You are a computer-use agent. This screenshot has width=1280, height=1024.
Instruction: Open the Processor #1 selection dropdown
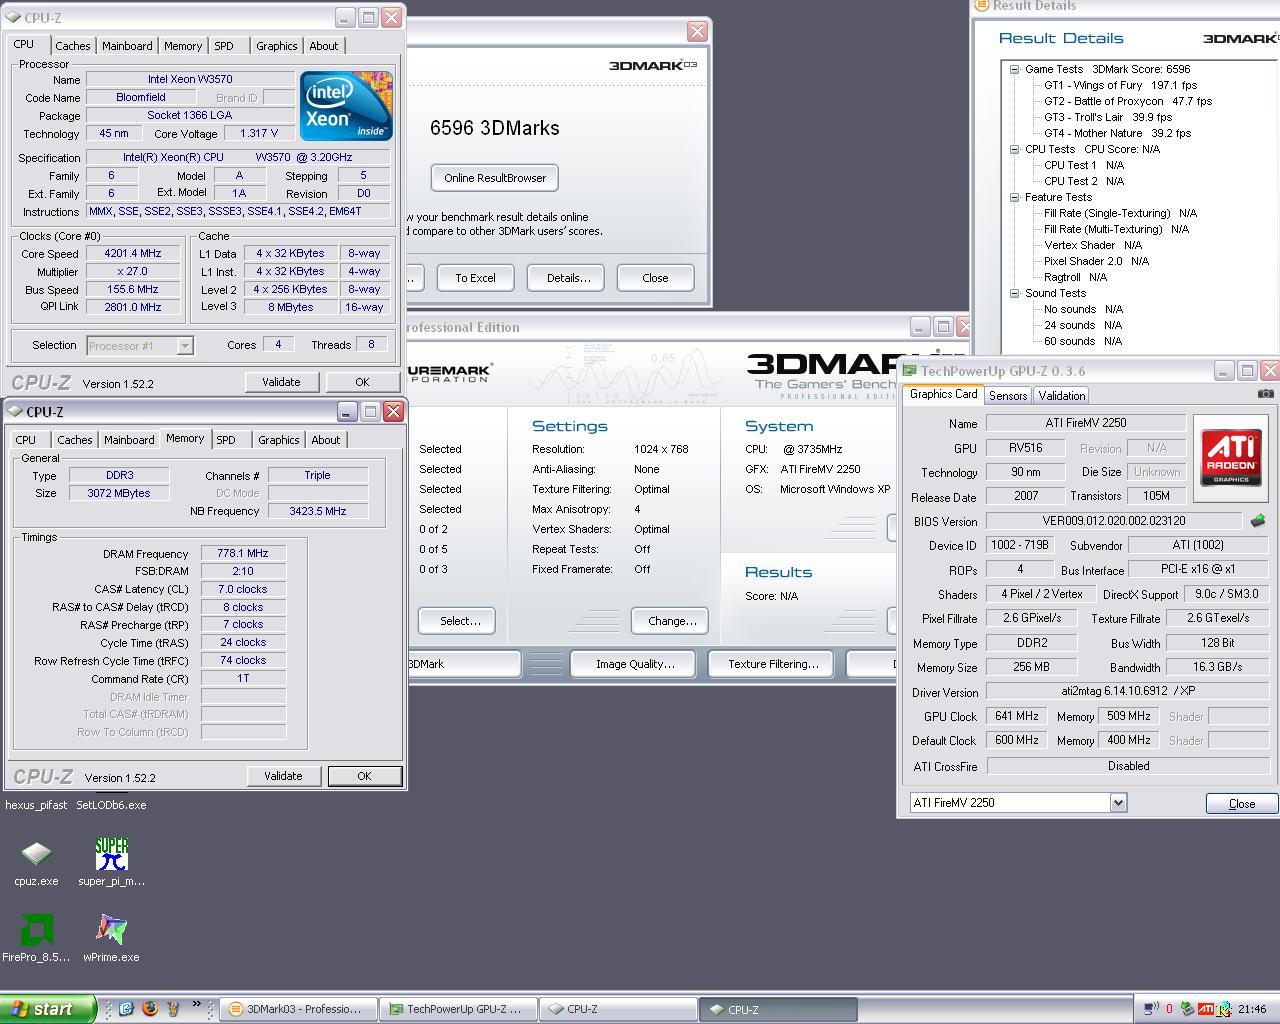185,346
